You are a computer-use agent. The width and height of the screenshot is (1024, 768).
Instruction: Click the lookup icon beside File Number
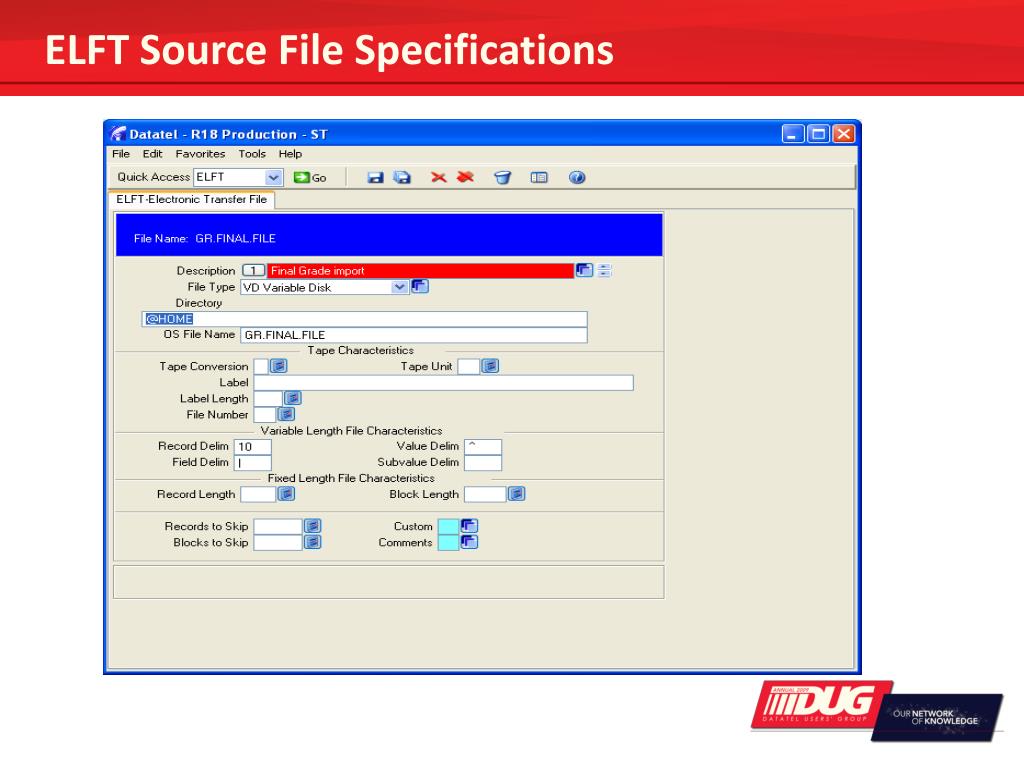coord(286,414)
